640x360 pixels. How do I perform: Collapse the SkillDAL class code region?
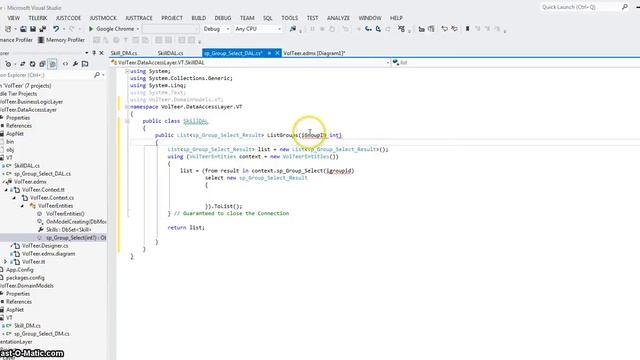click(x=127, y=121)
